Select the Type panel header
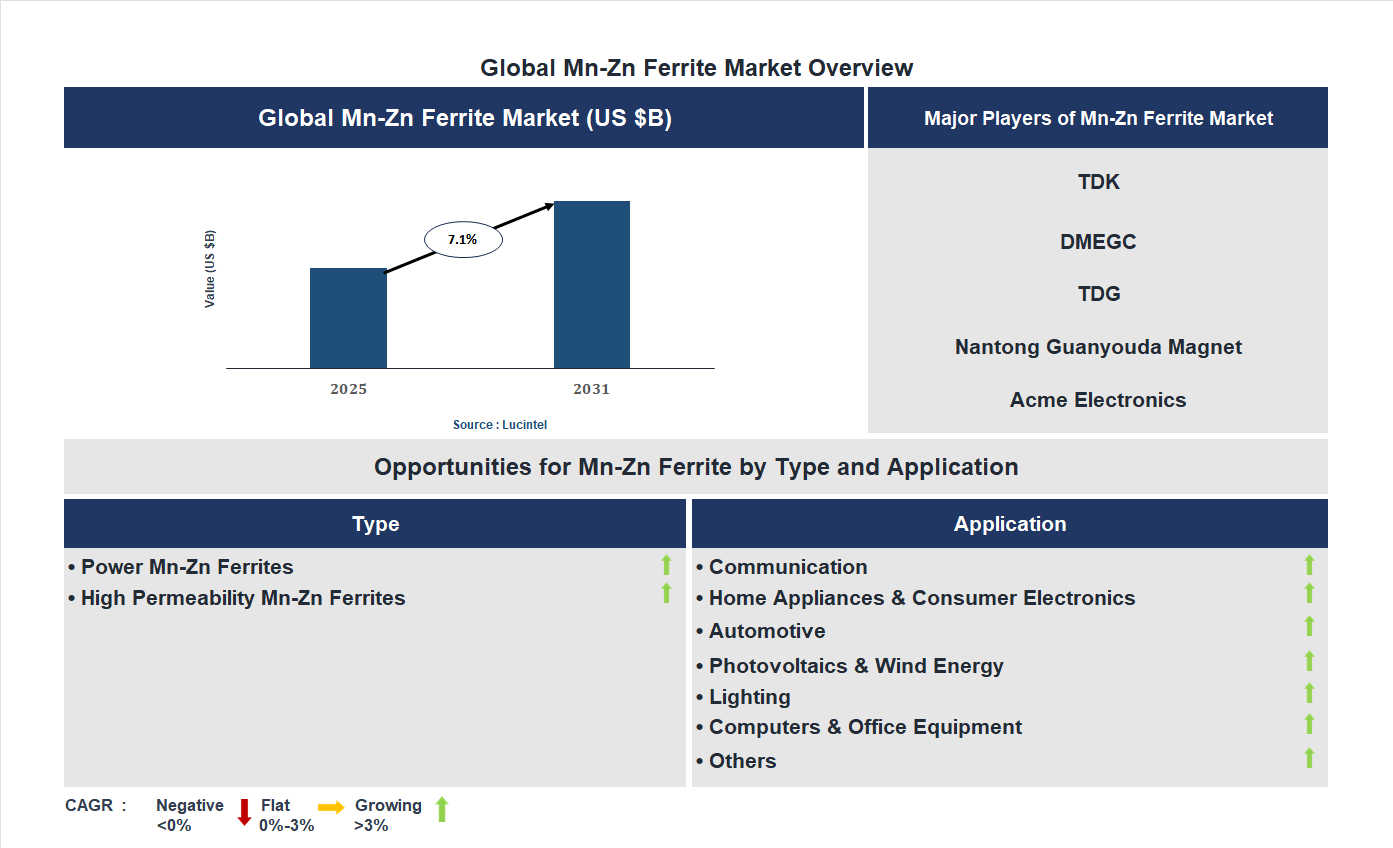1393x848 pixels. point(375,523)
